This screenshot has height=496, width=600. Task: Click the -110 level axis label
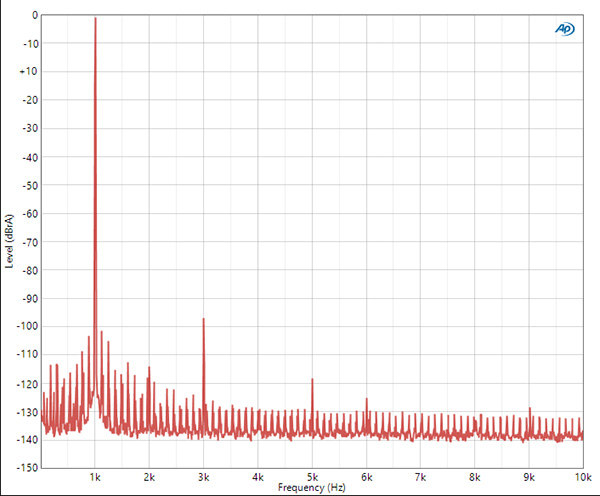28,355
